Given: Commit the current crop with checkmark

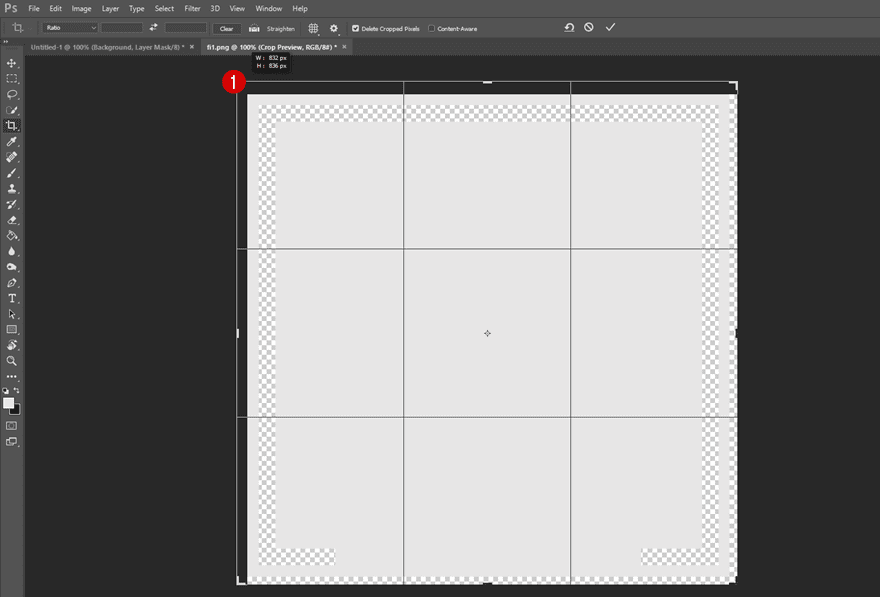Looking at the screenshot, I should (x=611, y=27).
